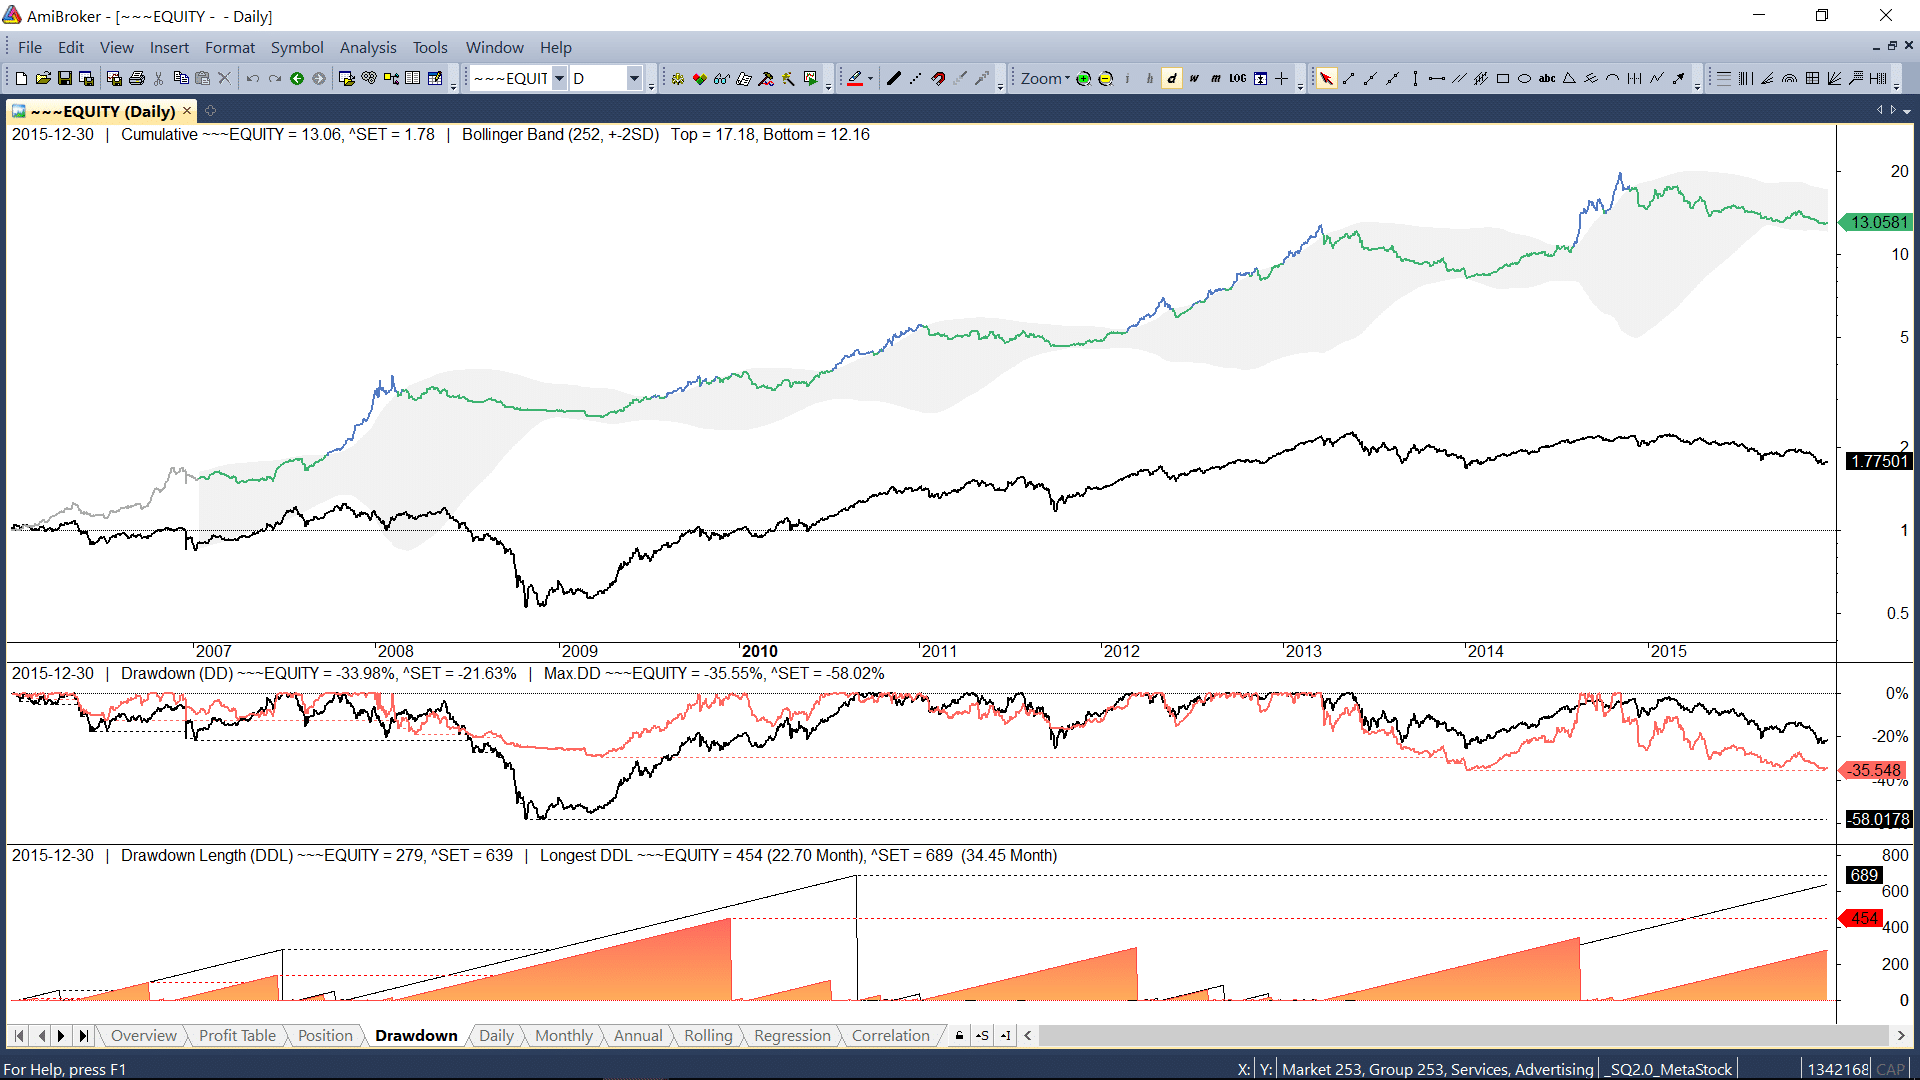This screenshot has width=1920, height=1080.
Task: Toggle the daily 'd' interval button
Action: (x=1171, y=78)
